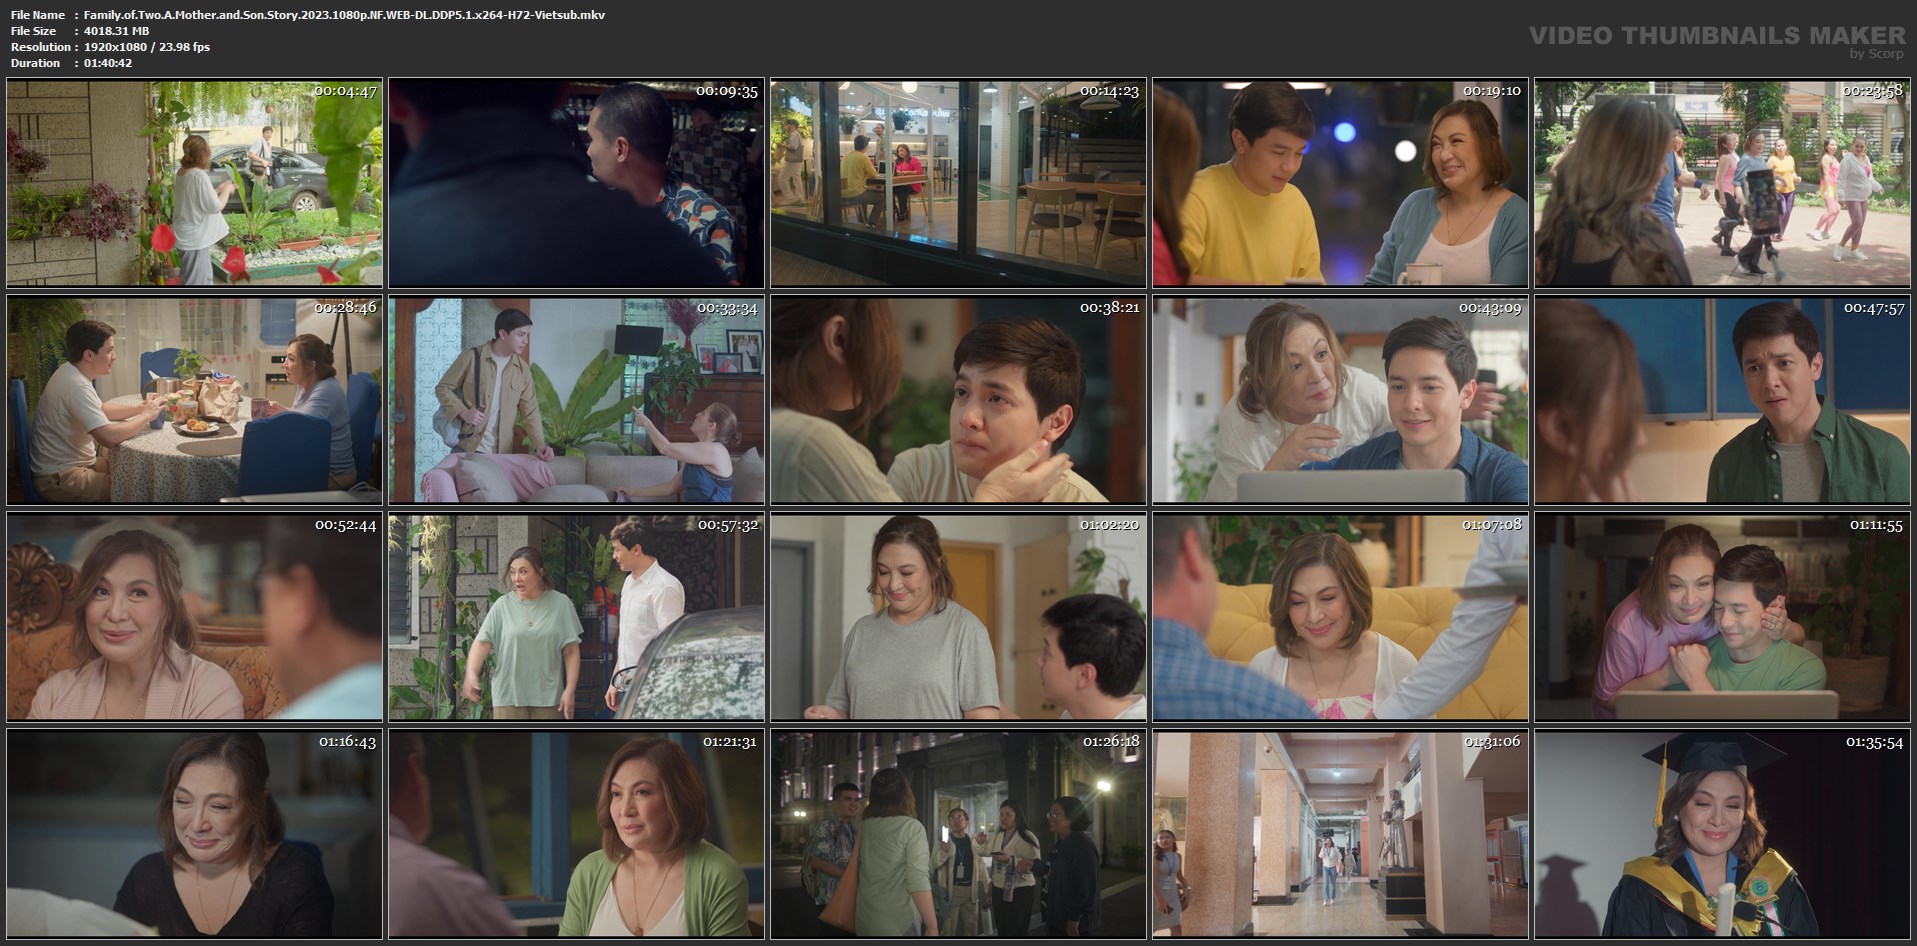Open the graduation frame at 01:35:54
The height and width of the screenshot is (946, 1917).
[x=1722, y=834]
